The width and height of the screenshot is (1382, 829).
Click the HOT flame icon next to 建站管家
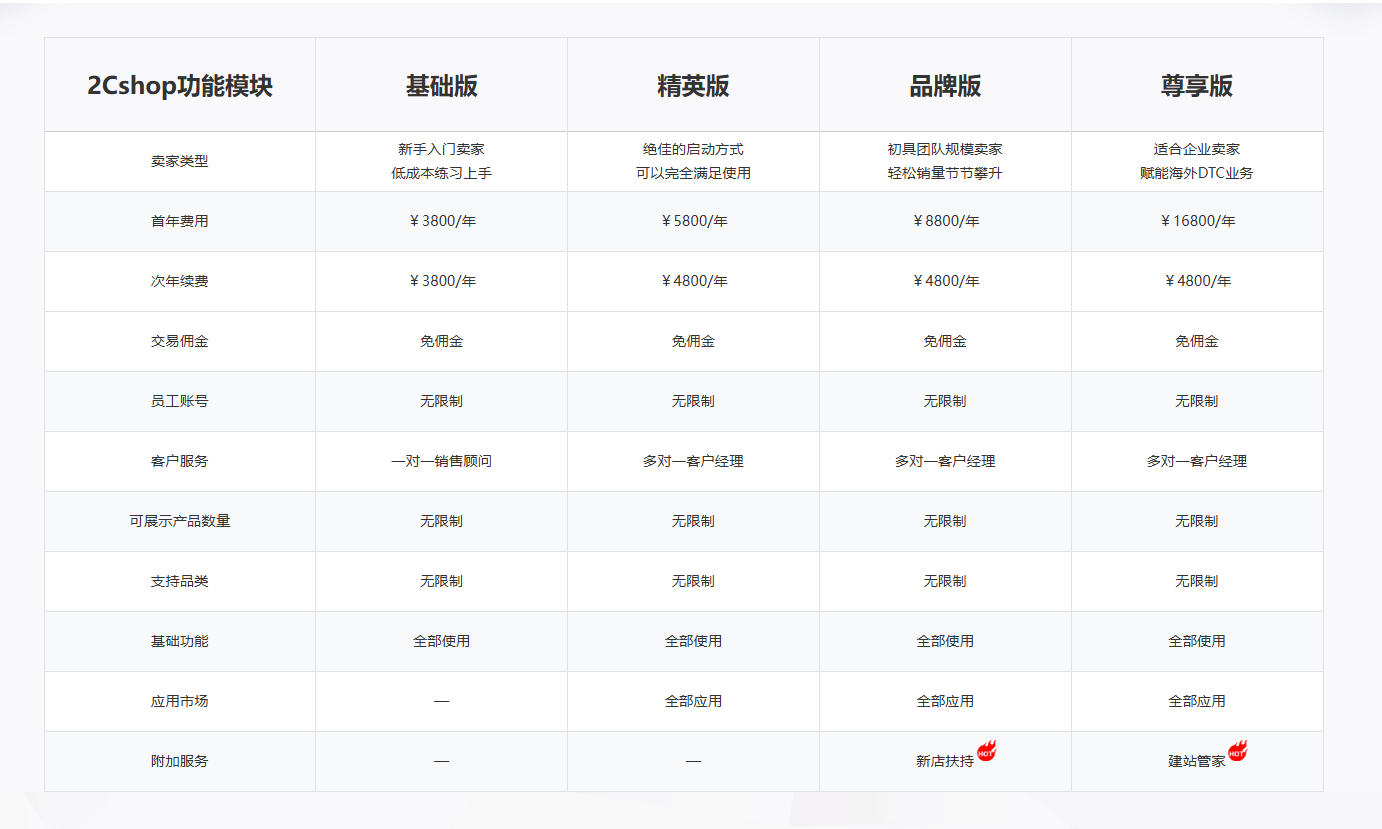[1240, 753]
